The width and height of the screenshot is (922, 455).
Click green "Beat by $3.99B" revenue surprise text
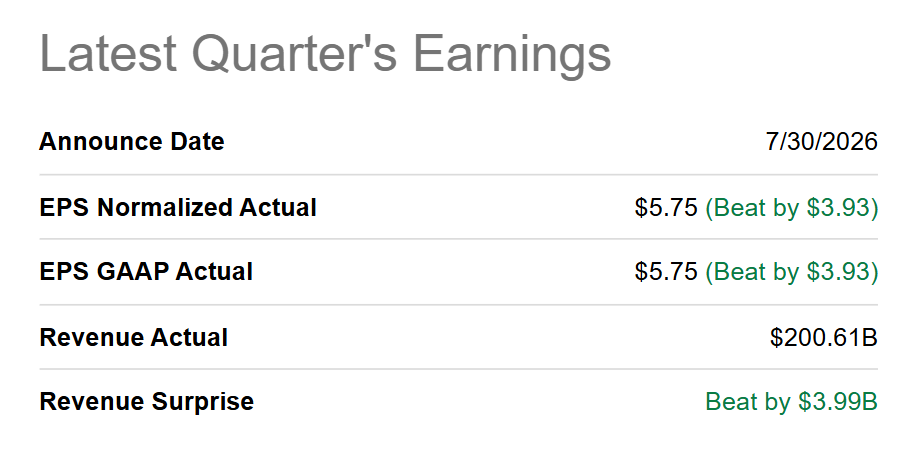point(791,402)
